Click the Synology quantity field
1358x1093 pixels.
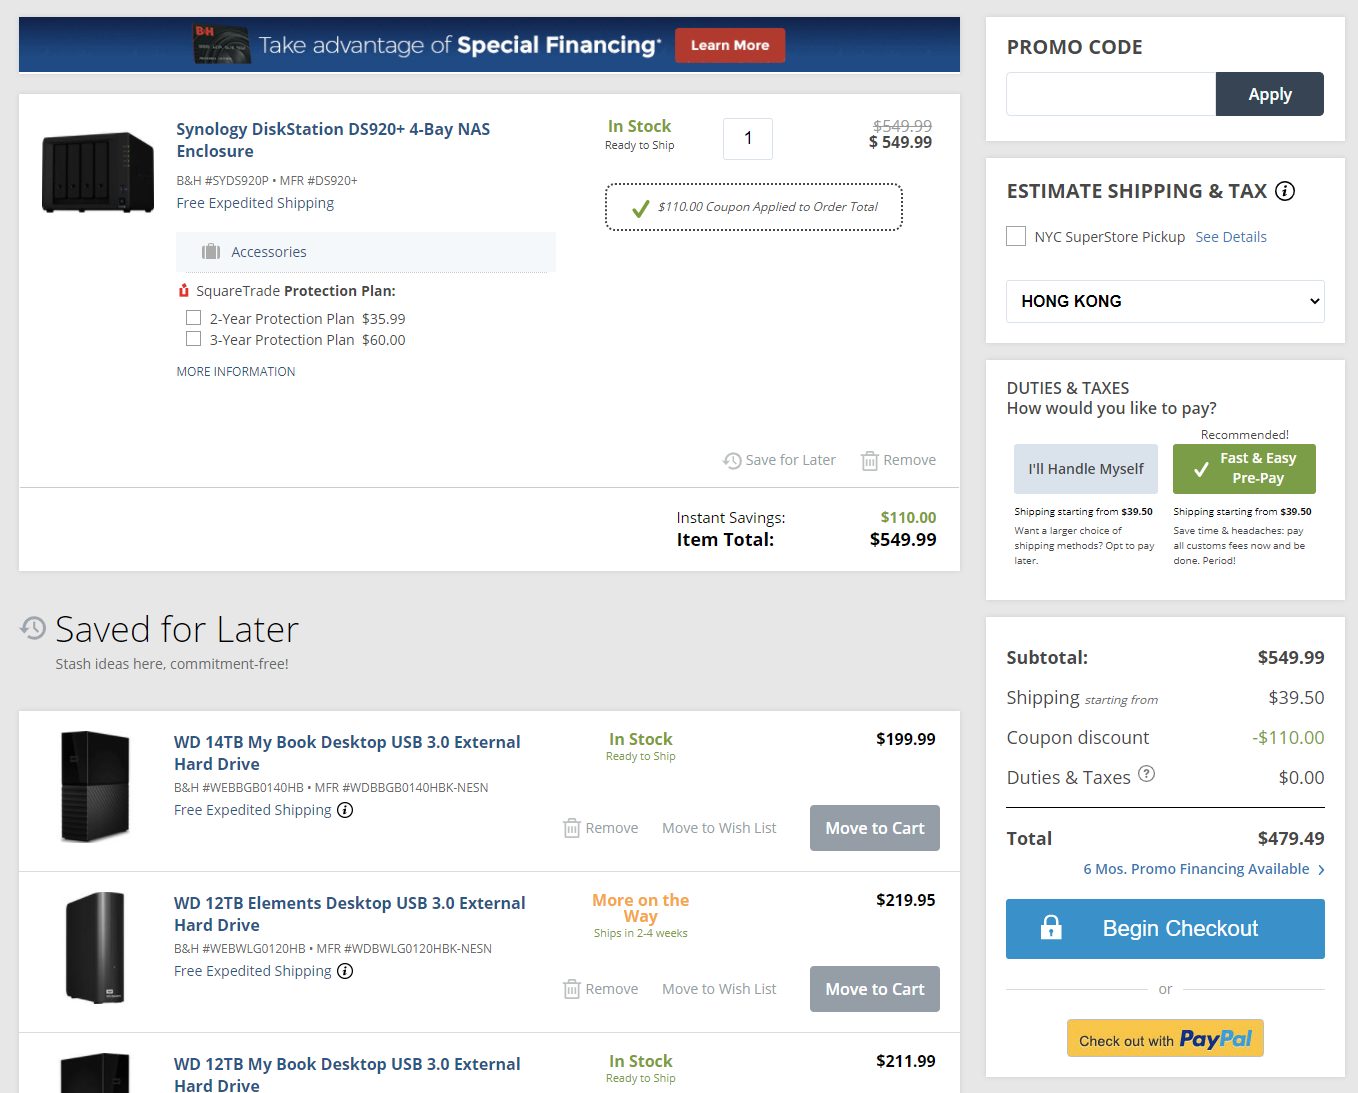pos(748,138)
